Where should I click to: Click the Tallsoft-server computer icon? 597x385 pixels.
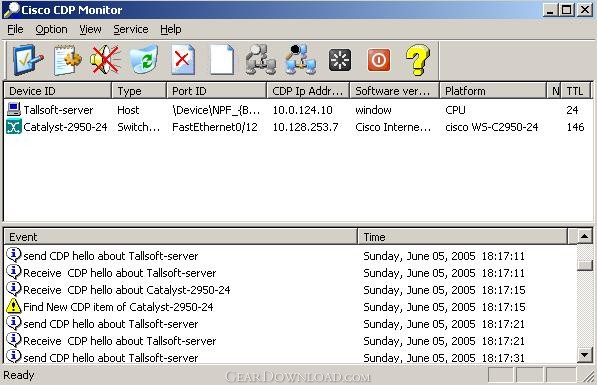pyautogui.click(x=14, y=110)
